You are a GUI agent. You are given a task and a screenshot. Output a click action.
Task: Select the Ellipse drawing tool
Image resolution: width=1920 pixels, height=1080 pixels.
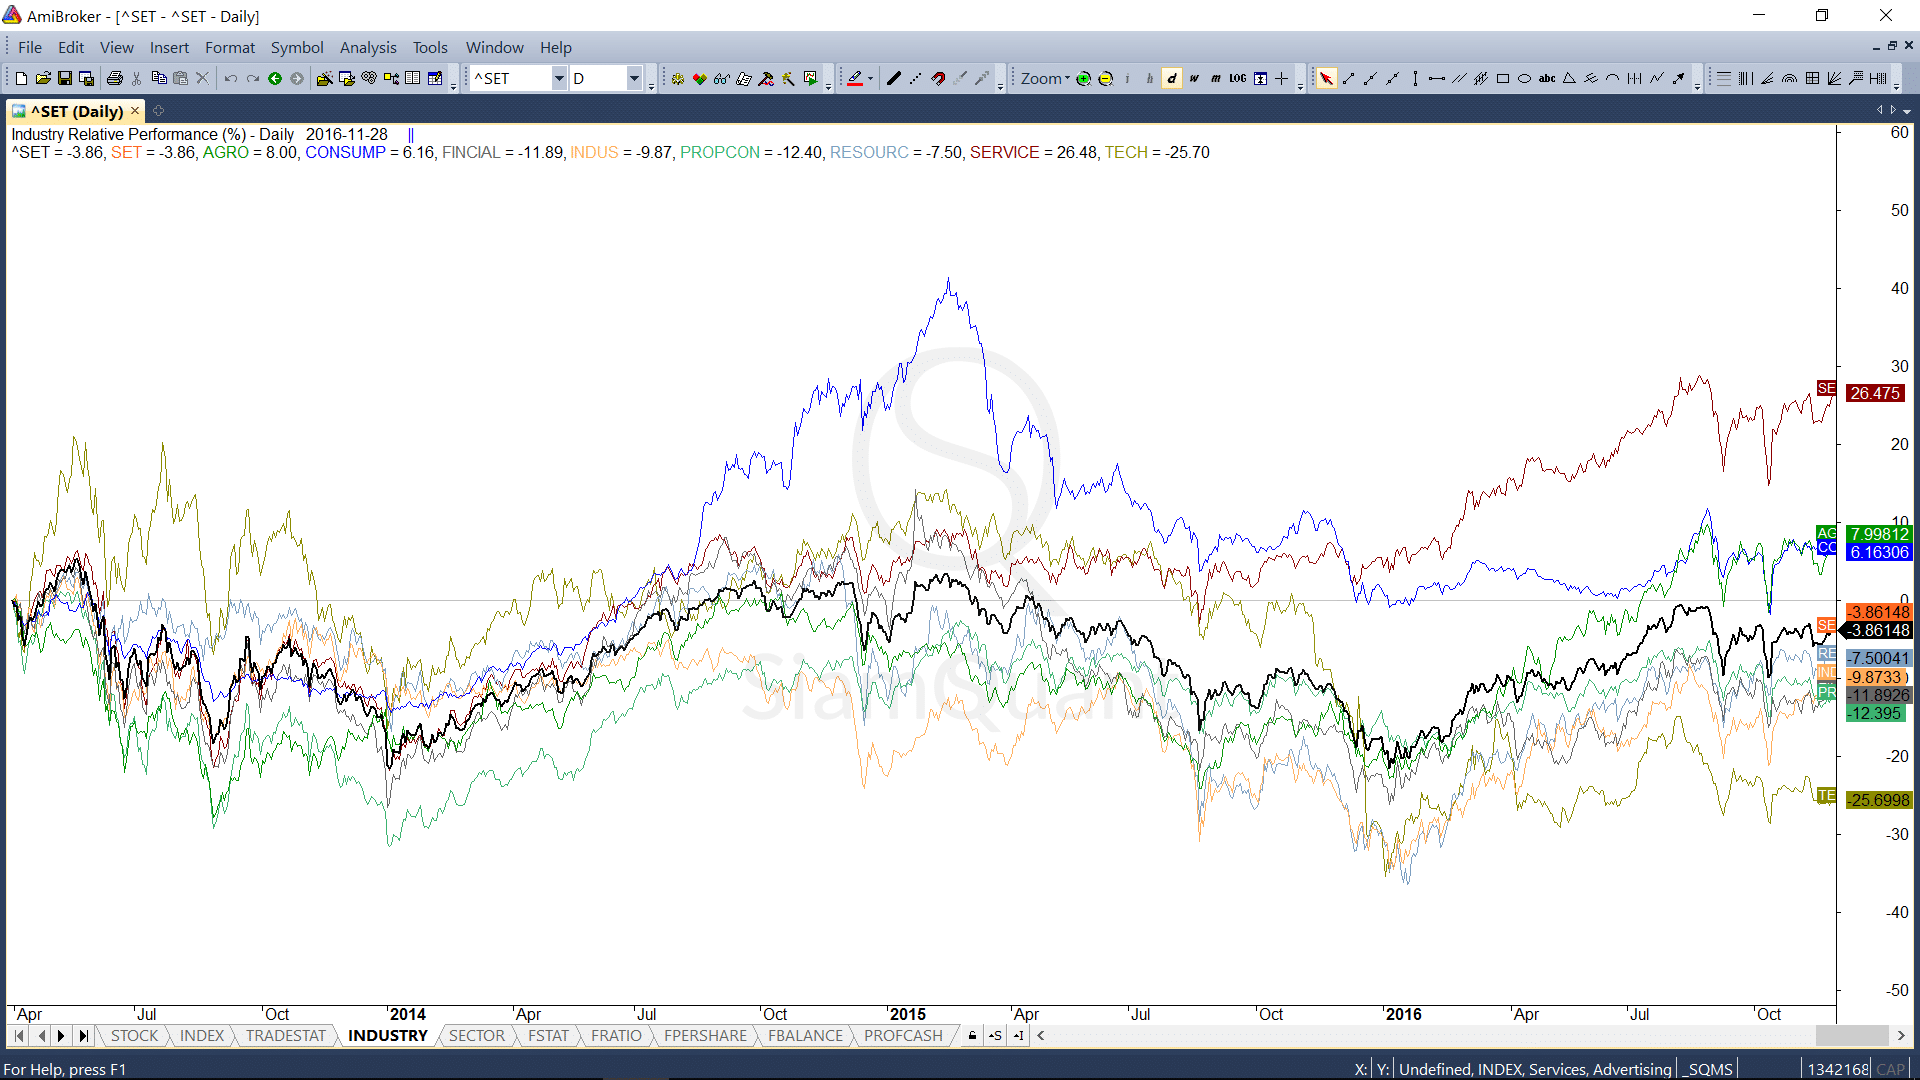(x=1524, y=78)
